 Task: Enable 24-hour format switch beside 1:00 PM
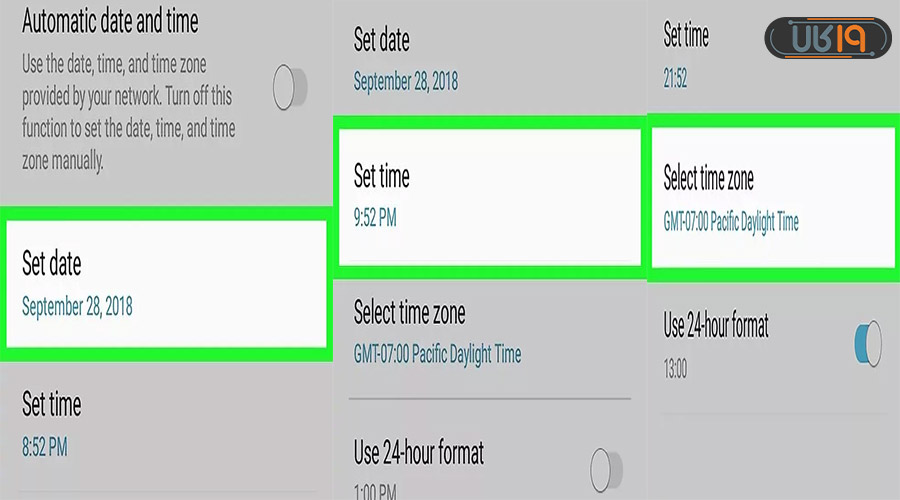tap(606, 467)
